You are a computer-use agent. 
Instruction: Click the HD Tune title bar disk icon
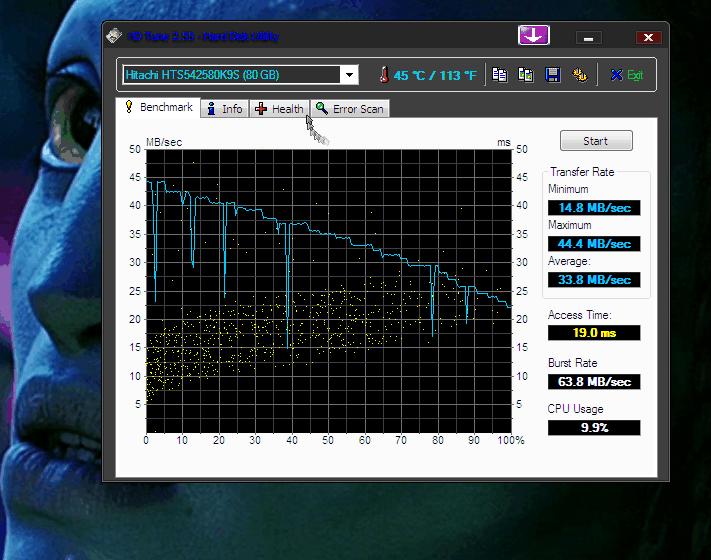coord(114,36)
